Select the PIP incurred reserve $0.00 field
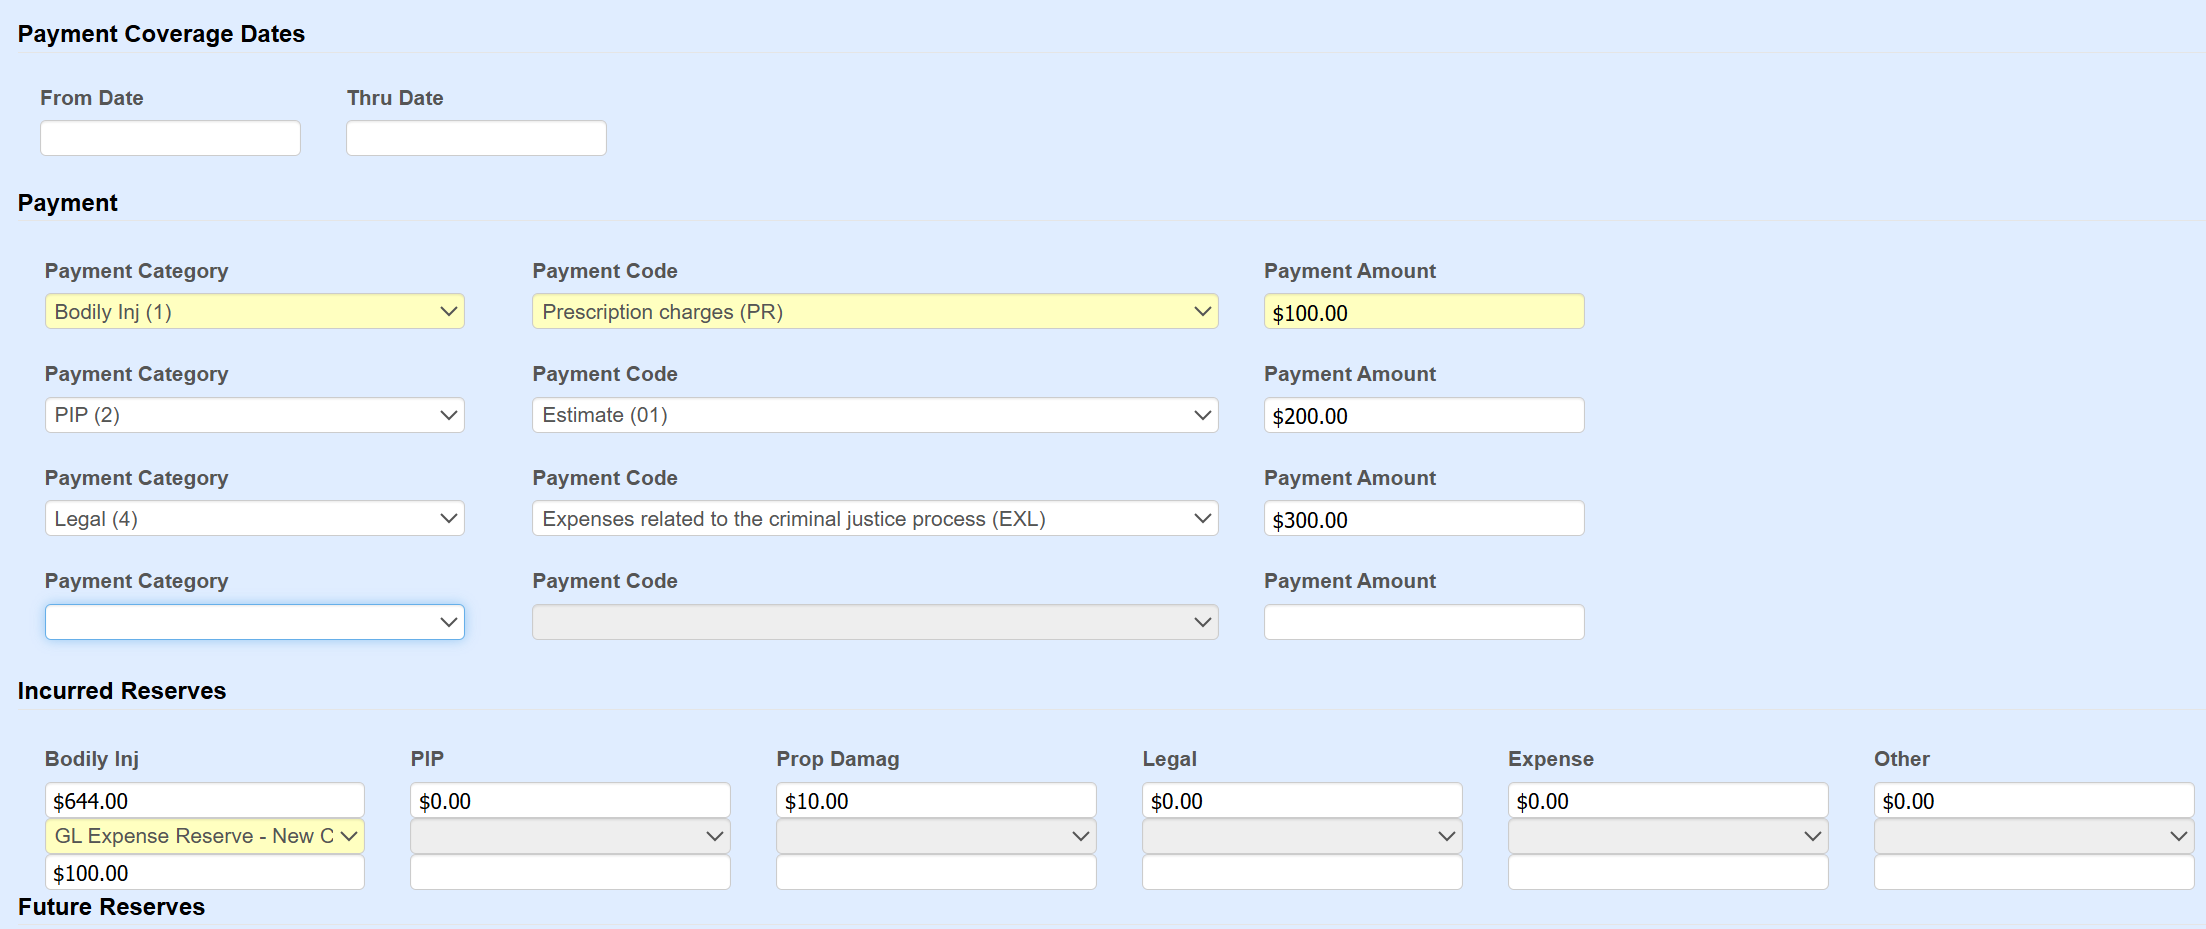Image resolution: width=2206 pixels, height=929 pixels. (570, 801)
